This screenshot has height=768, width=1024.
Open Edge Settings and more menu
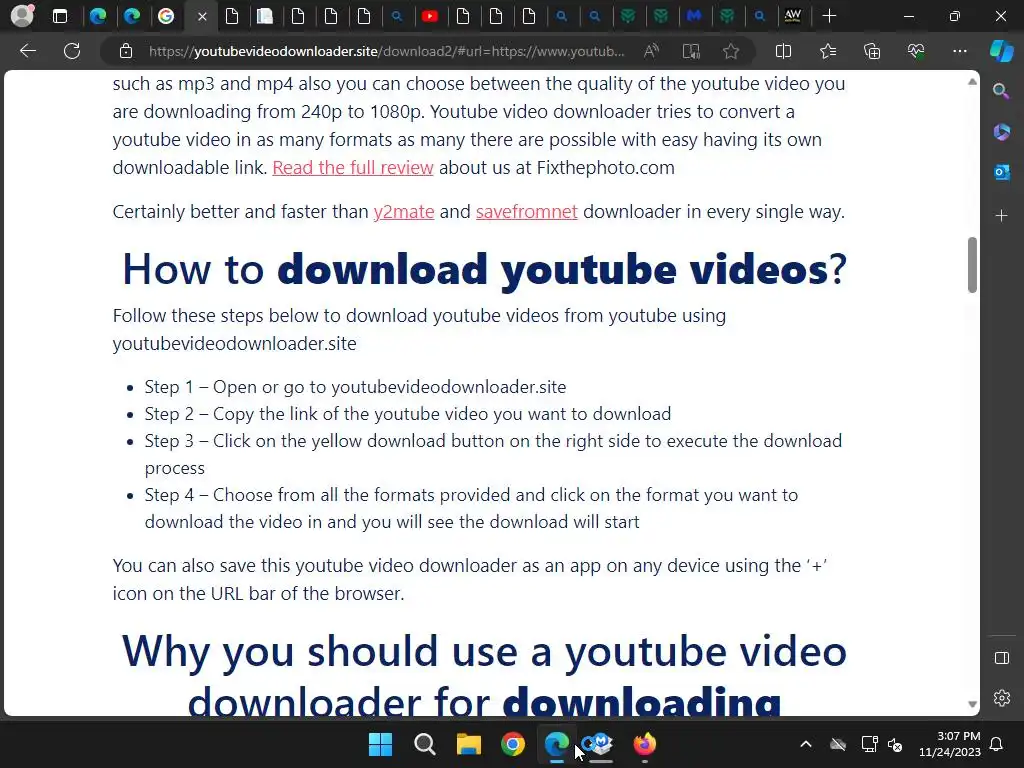pyautogui.click(x=959, y=51)
